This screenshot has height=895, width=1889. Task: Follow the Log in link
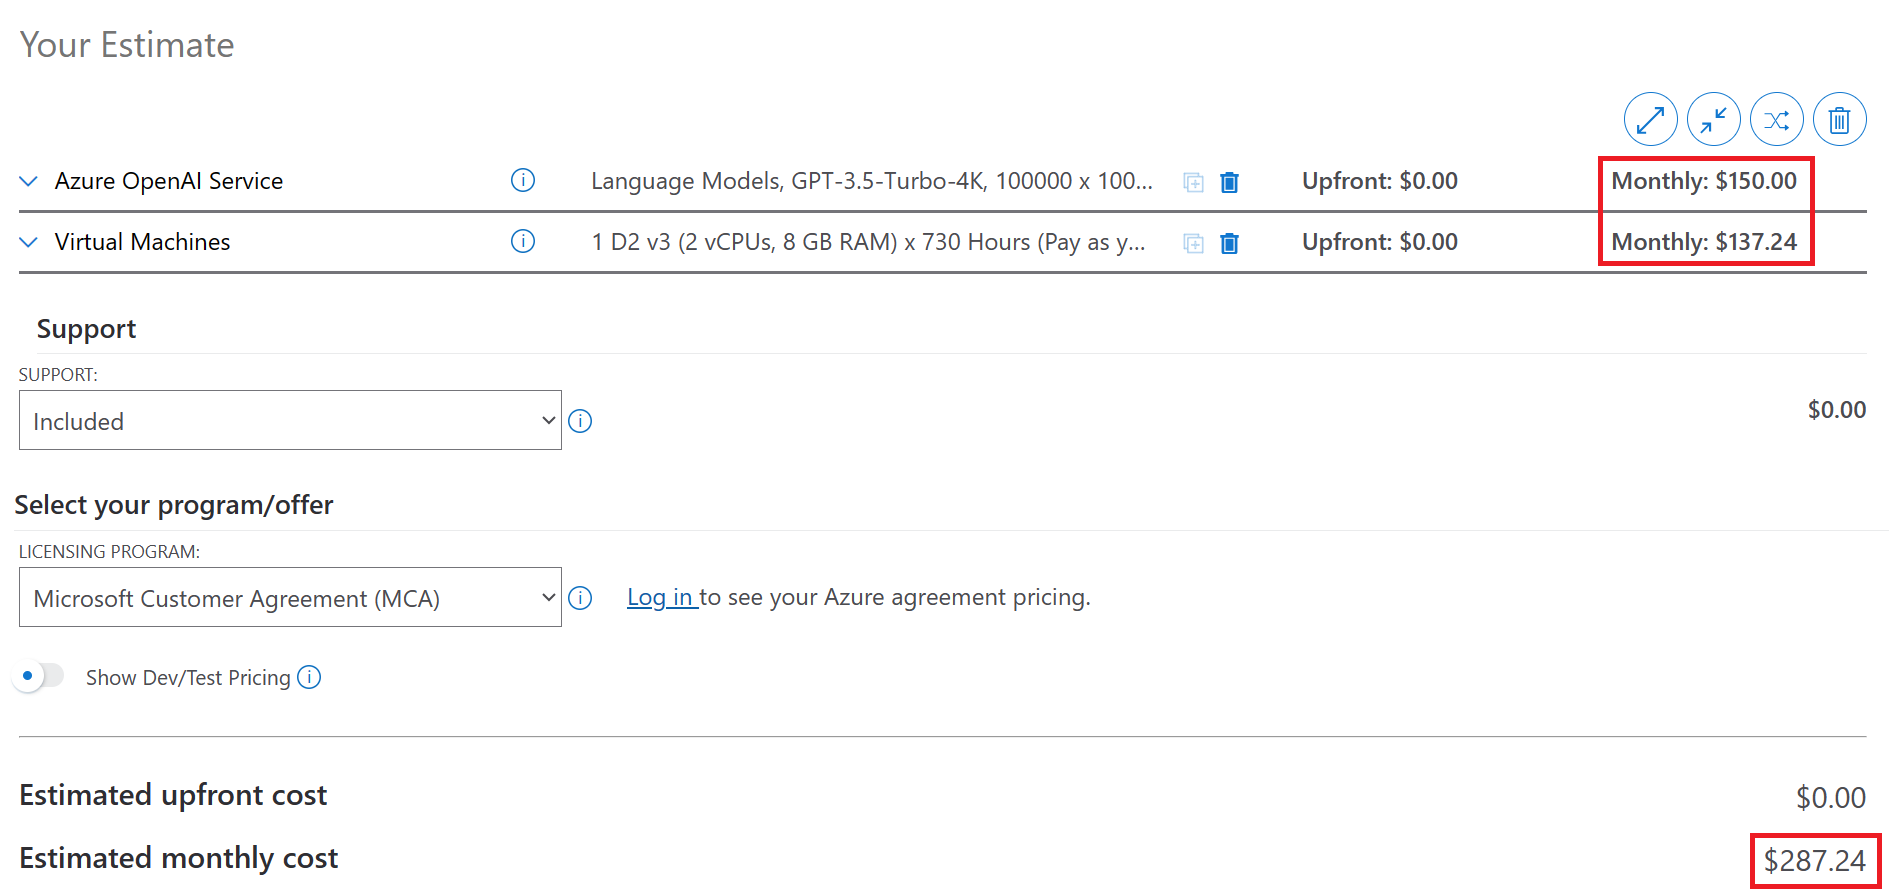click(x=660, y=597)
